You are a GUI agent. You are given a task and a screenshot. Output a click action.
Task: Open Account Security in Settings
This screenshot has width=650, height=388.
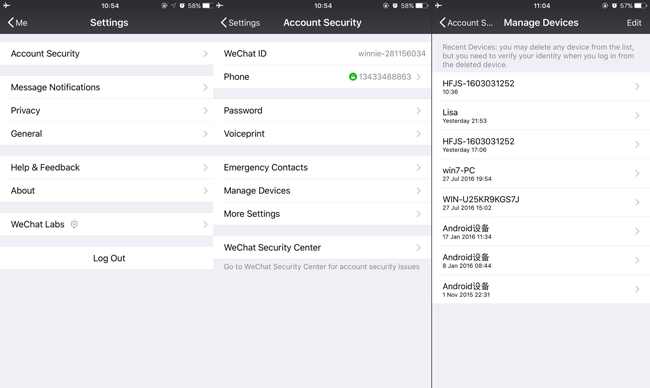click(x=107, y=53)
